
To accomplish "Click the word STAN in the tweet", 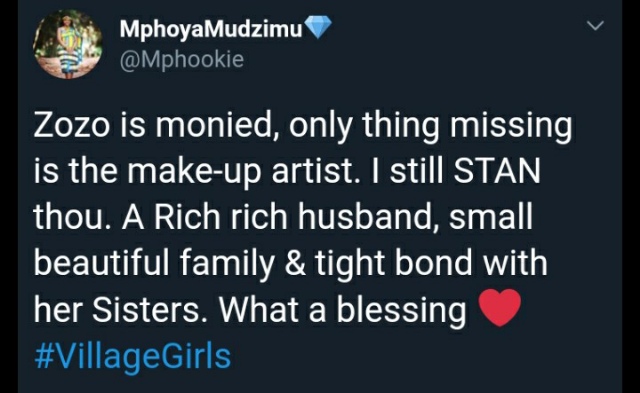I will (497, 170).
